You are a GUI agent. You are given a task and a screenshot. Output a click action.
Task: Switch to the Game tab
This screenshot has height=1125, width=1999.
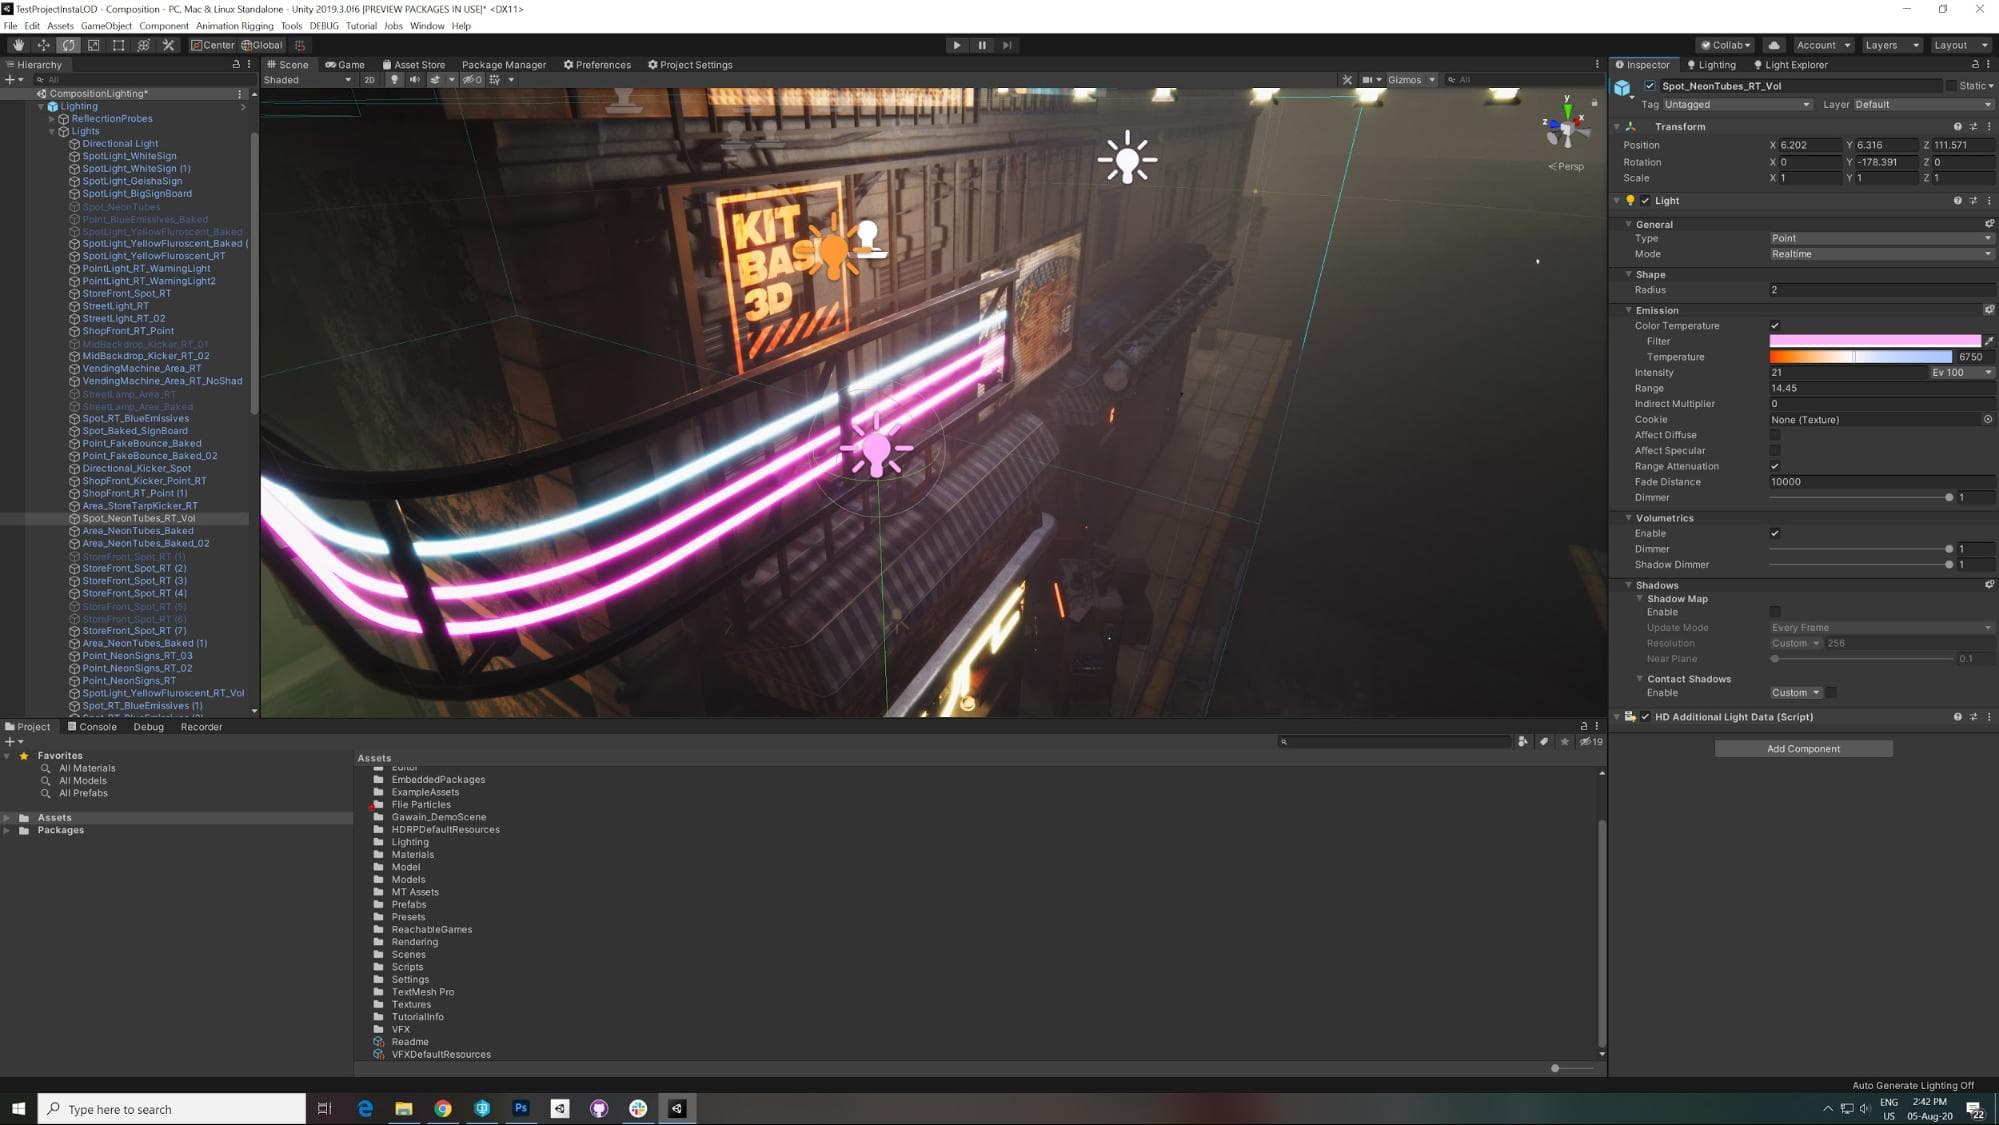point(345,65)
